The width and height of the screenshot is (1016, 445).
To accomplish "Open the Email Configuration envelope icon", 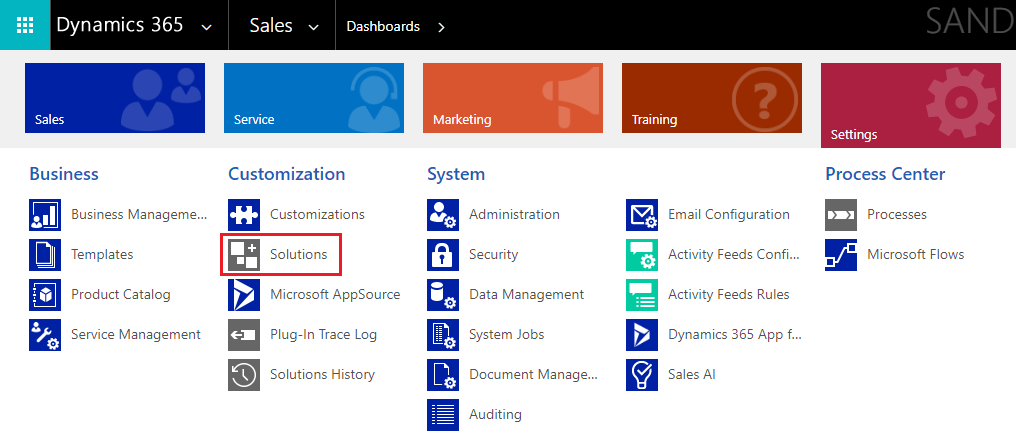I will coord(641,214).
